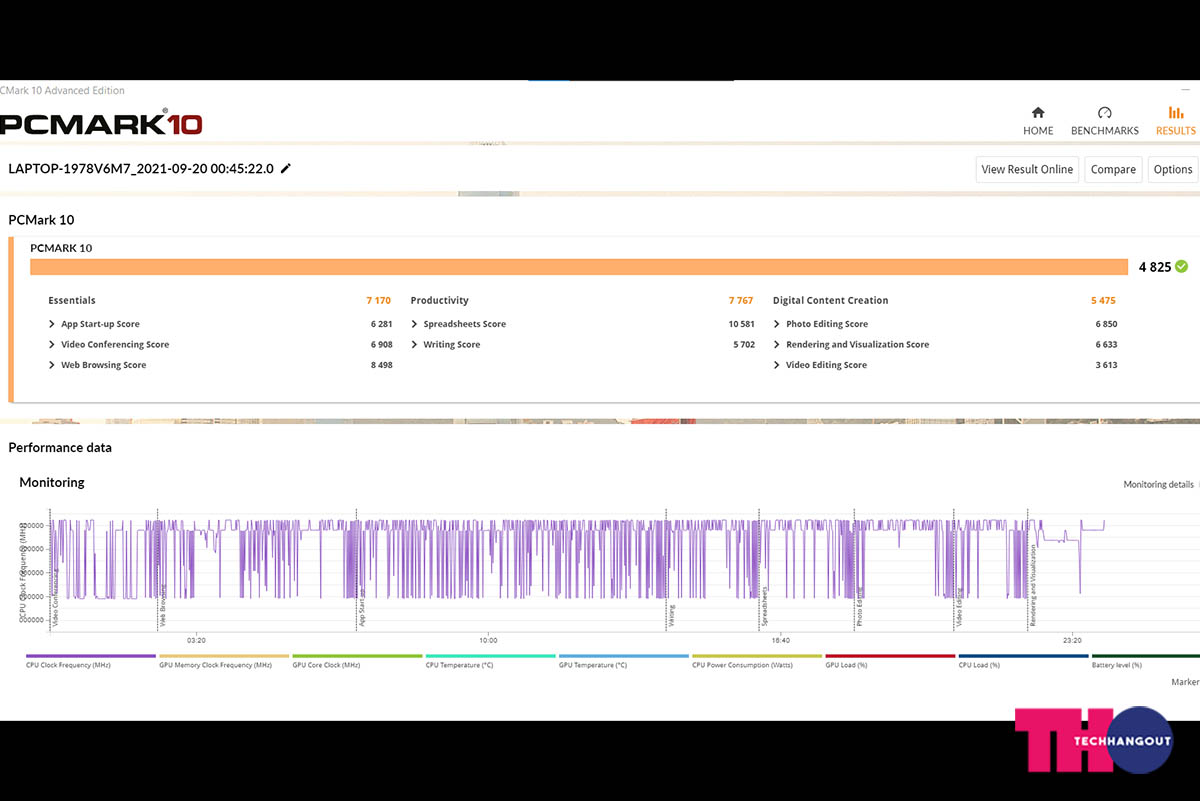Click the 16:40 time axis label

[780, 640]
